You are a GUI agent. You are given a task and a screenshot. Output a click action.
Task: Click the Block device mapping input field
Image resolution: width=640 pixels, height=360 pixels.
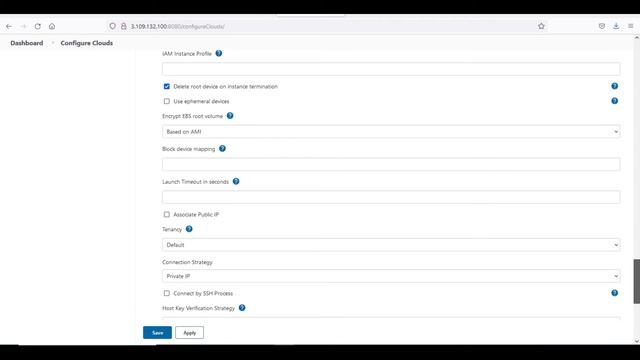391,164
